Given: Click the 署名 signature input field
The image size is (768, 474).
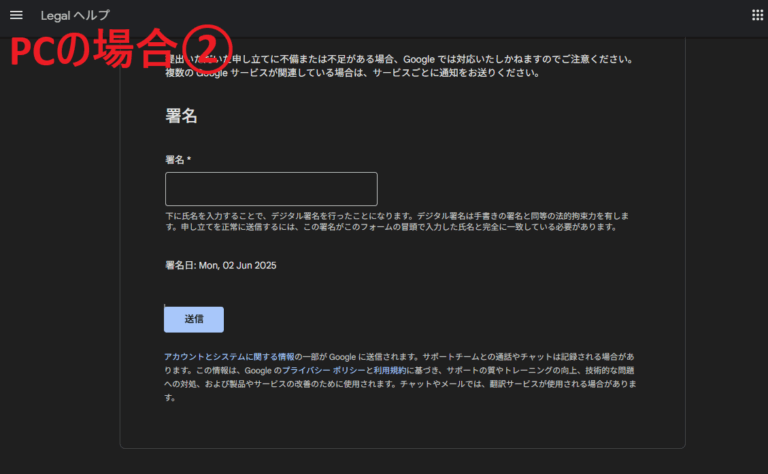Looking at the screenshot, I should (270, 189).
